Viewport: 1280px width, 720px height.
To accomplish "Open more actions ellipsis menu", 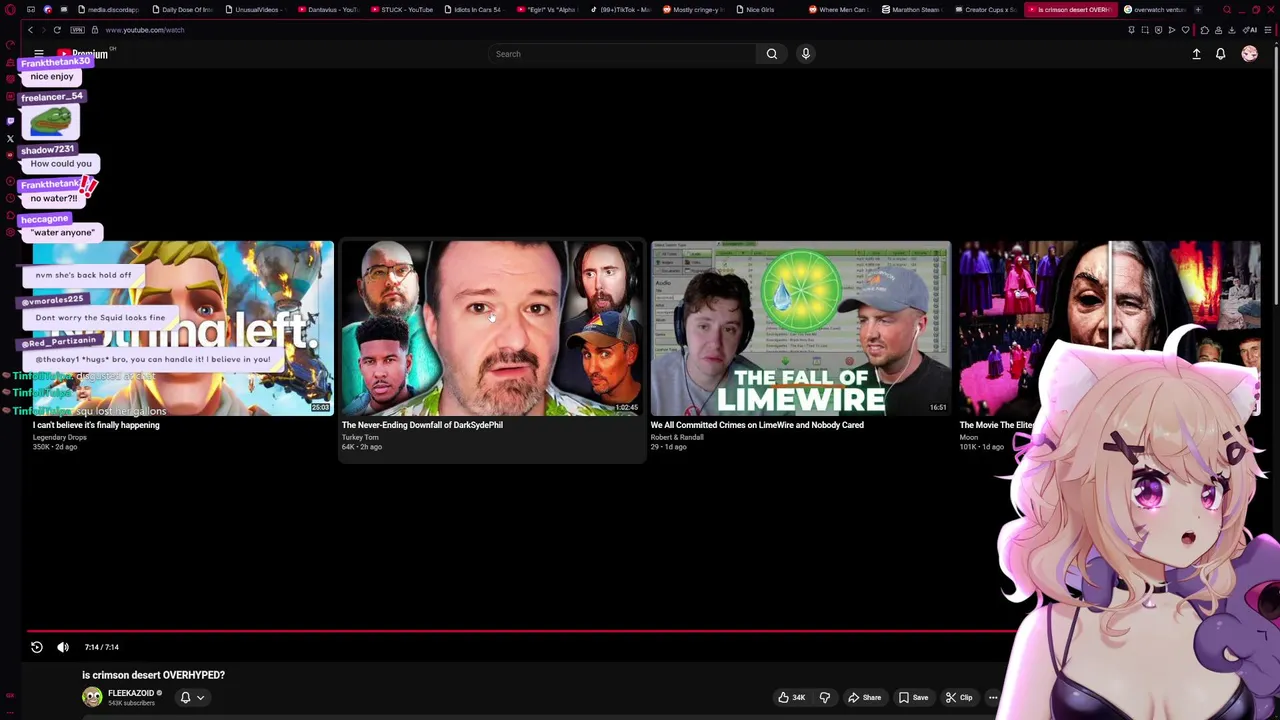I will pos(993,698).
